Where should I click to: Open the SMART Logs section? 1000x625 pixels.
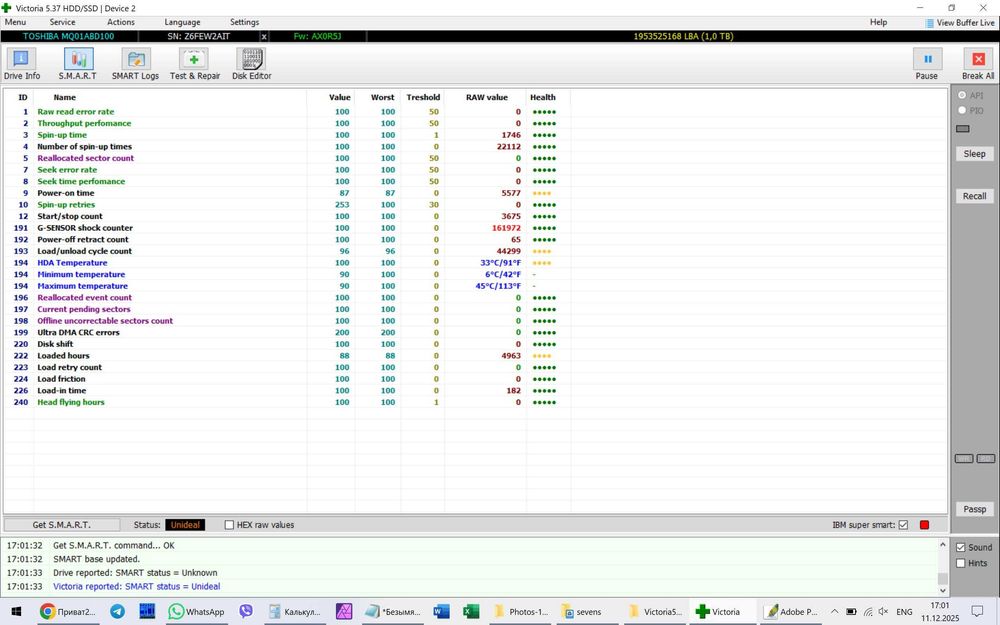[x=135, y=64]
